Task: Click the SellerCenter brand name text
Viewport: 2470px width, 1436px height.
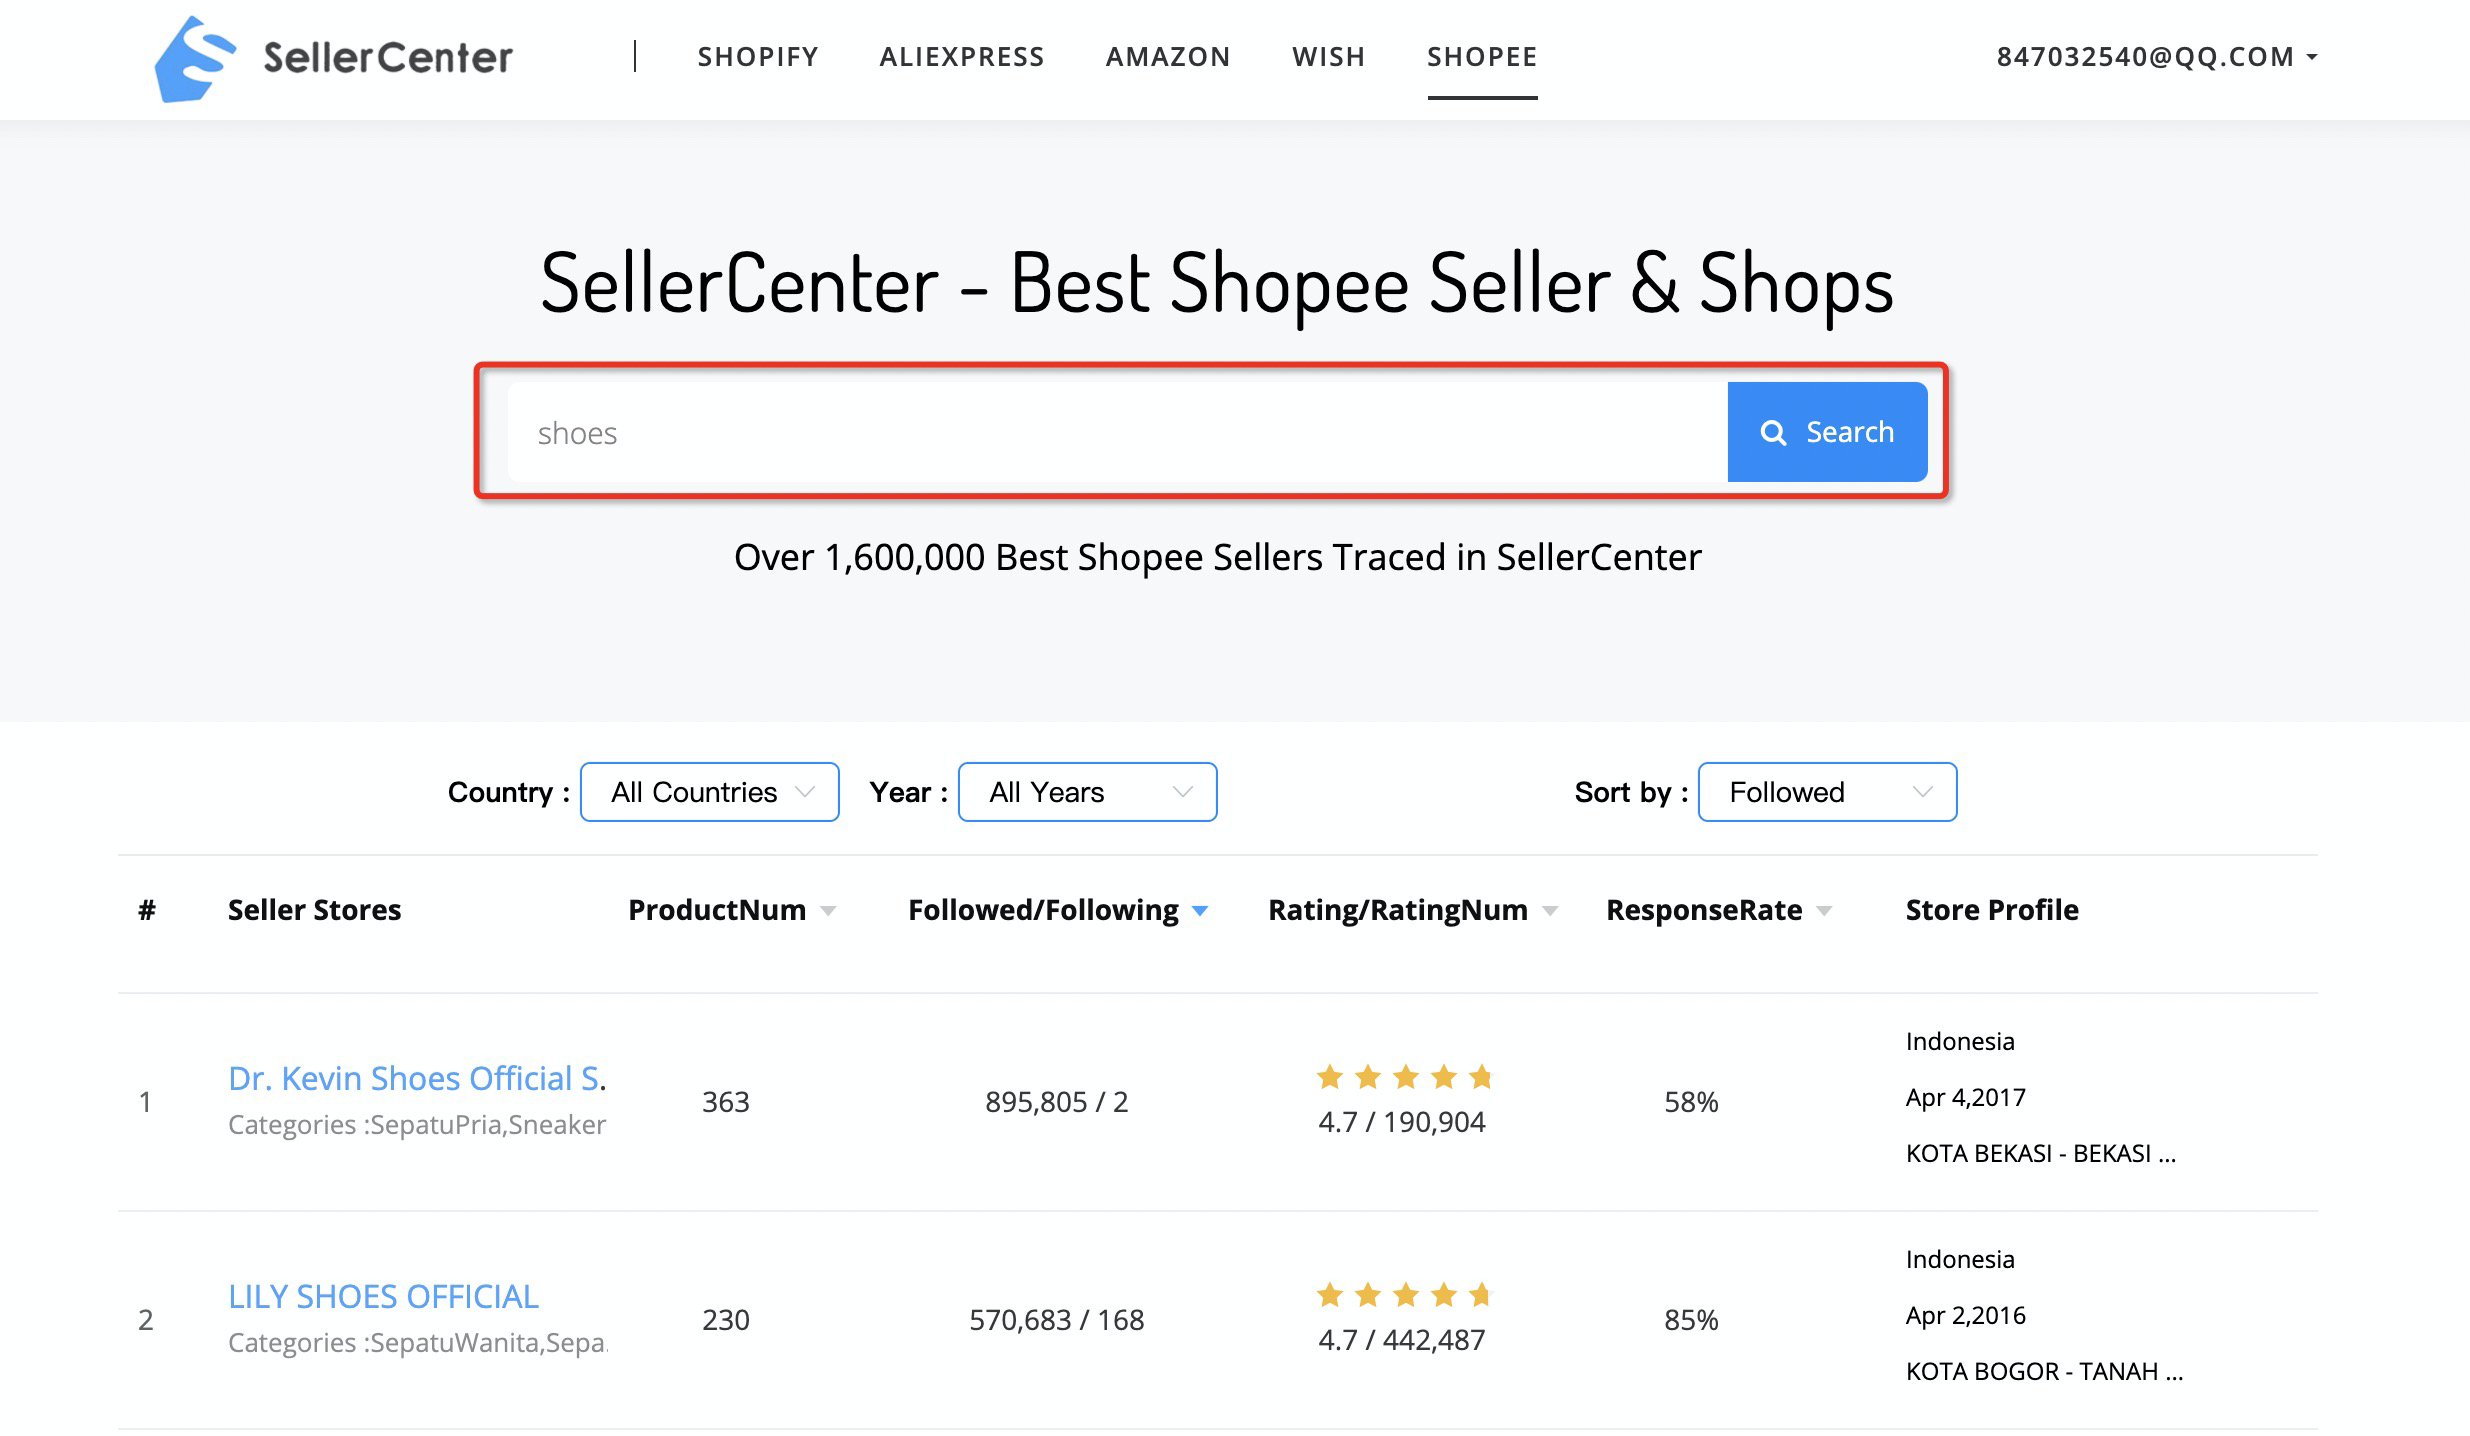Action: point(388,57)
